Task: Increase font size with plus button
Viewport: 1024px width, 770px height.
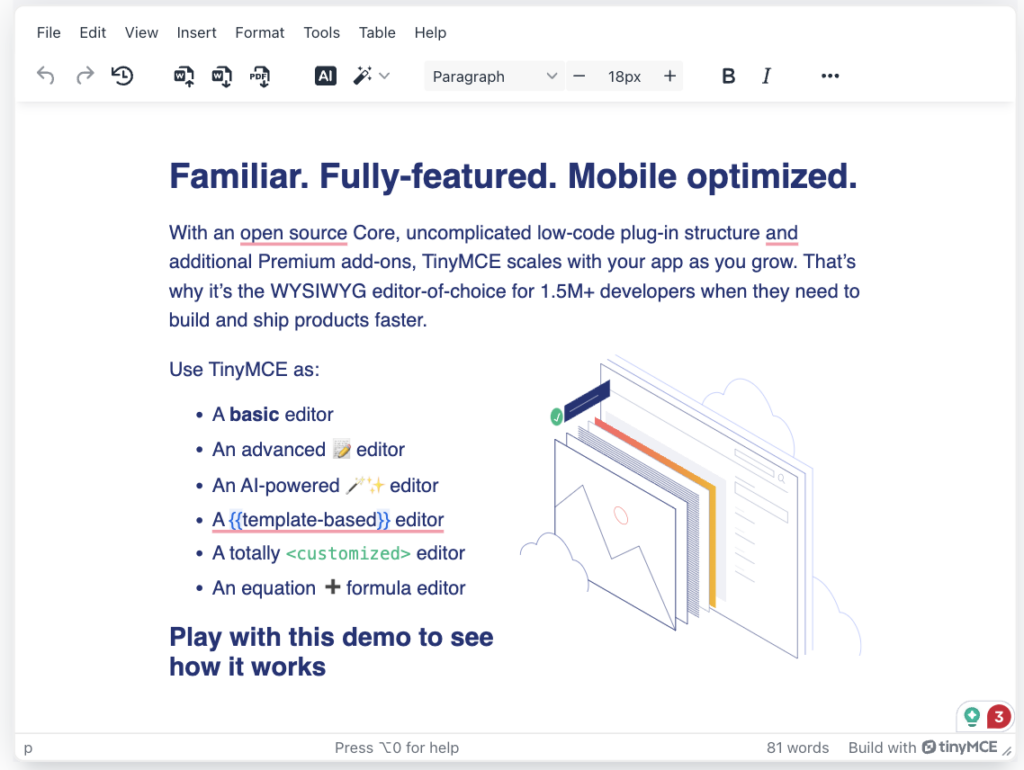Action: tap(670, 76)
